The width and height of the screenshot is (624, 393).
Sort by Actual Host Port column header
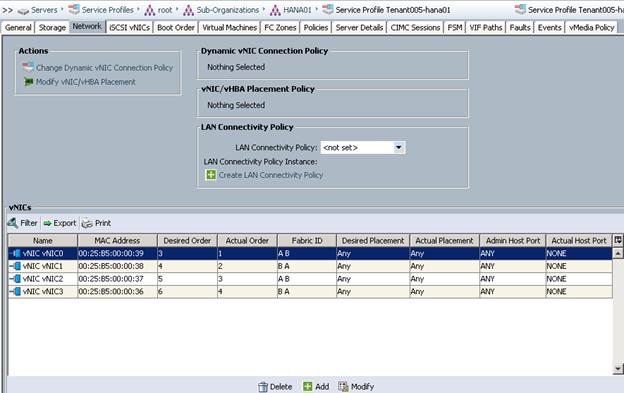pyautogui.click(x=579, y=240)
